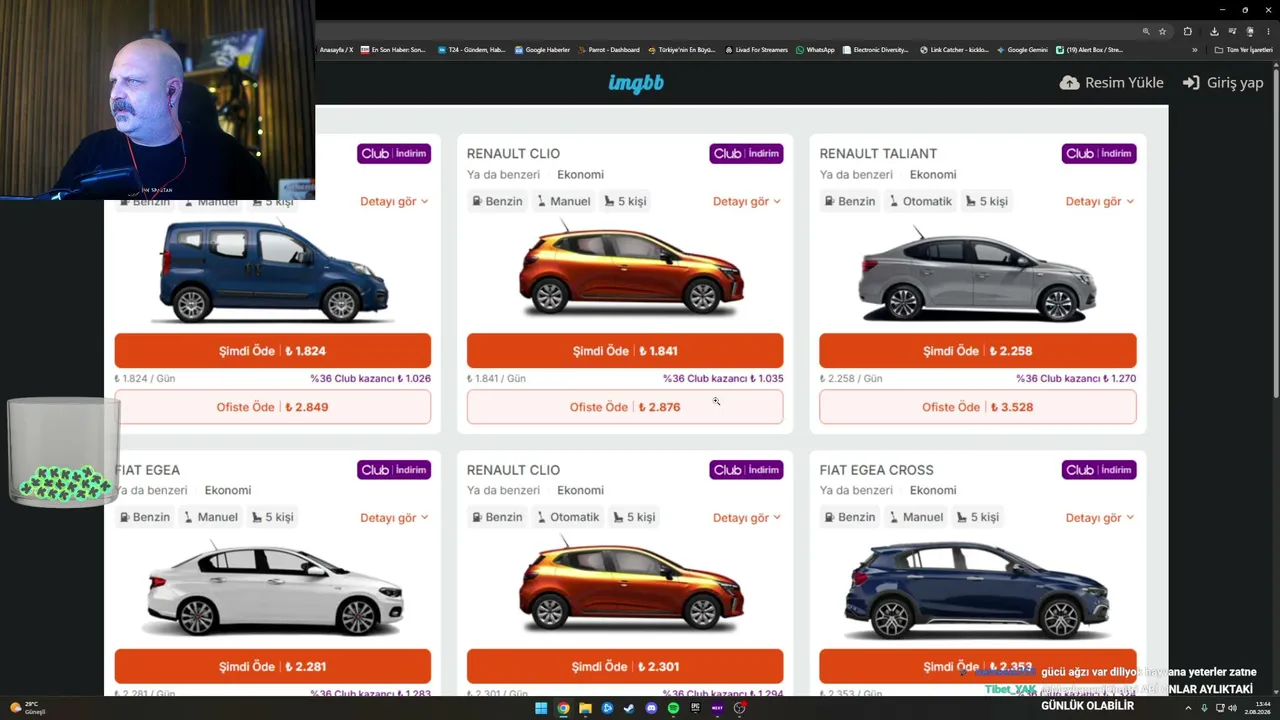Open Discord from the taskbar
Screen dimensions: 1280x720
coord(651,708)
